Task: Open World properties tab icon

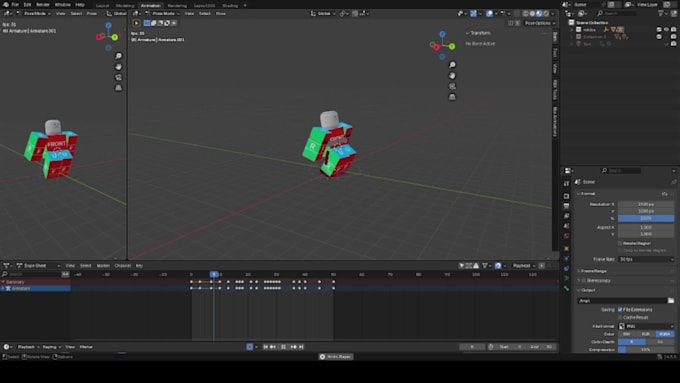Action: point(566,236)
